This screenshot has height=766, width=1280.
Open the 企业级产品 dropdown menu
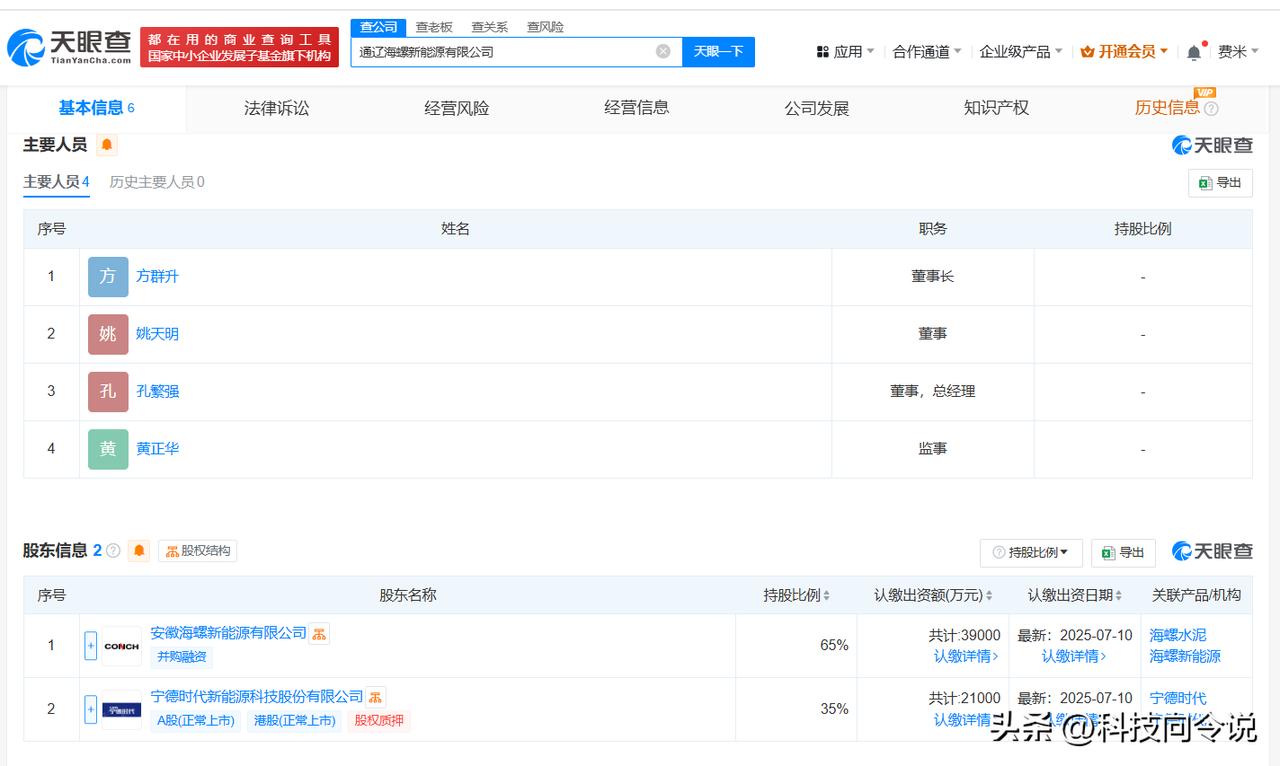(1021, 52)
